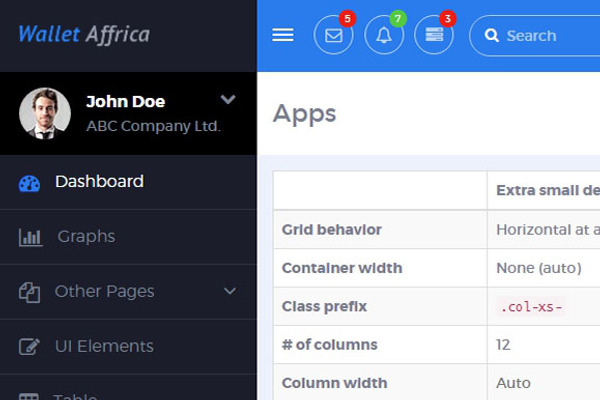Open the bell notifications icon
This screenshot has height=400, width=600.
[384, 35]
